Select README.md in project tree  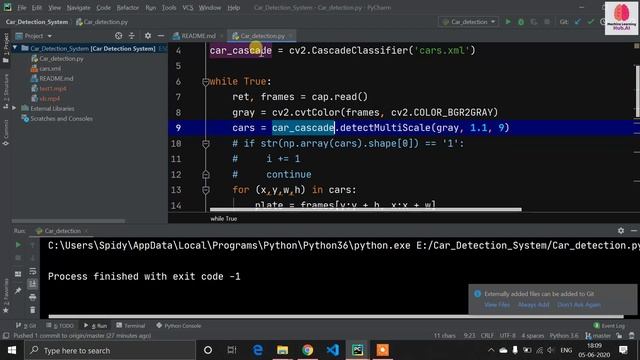[56, 78]
